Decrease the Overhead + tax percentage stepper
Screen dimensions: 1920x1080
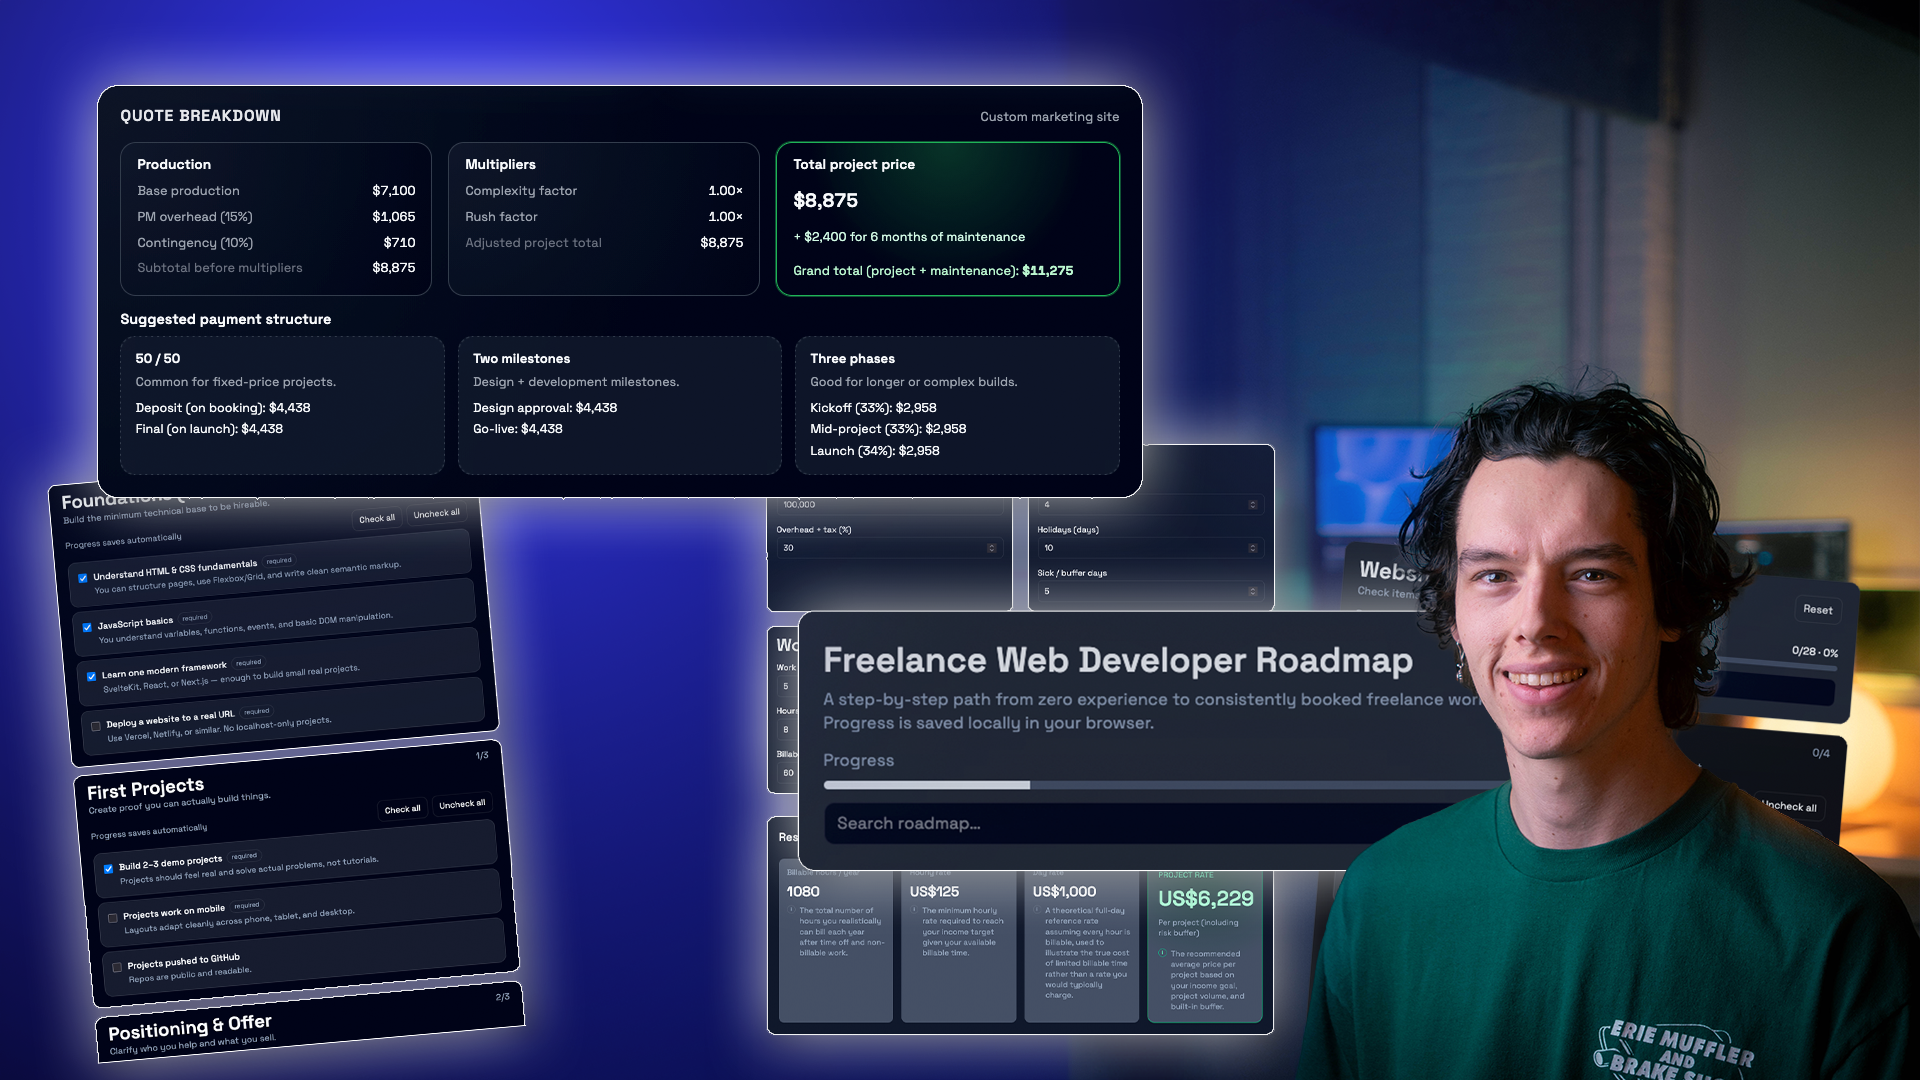(990, 551)
